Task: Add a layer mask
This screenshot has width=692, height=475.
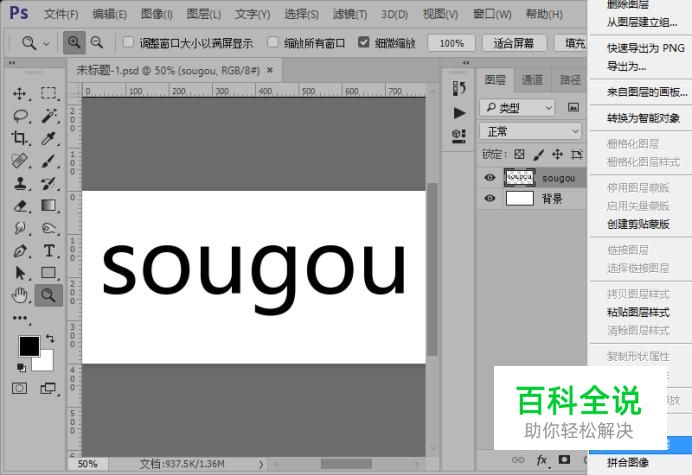Action: (564, 460)
